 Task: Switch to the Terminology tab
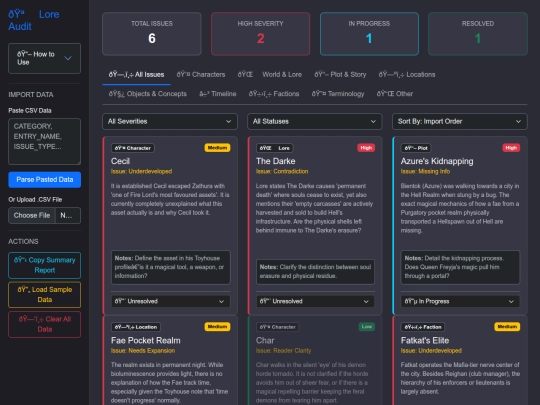[338, 94]
